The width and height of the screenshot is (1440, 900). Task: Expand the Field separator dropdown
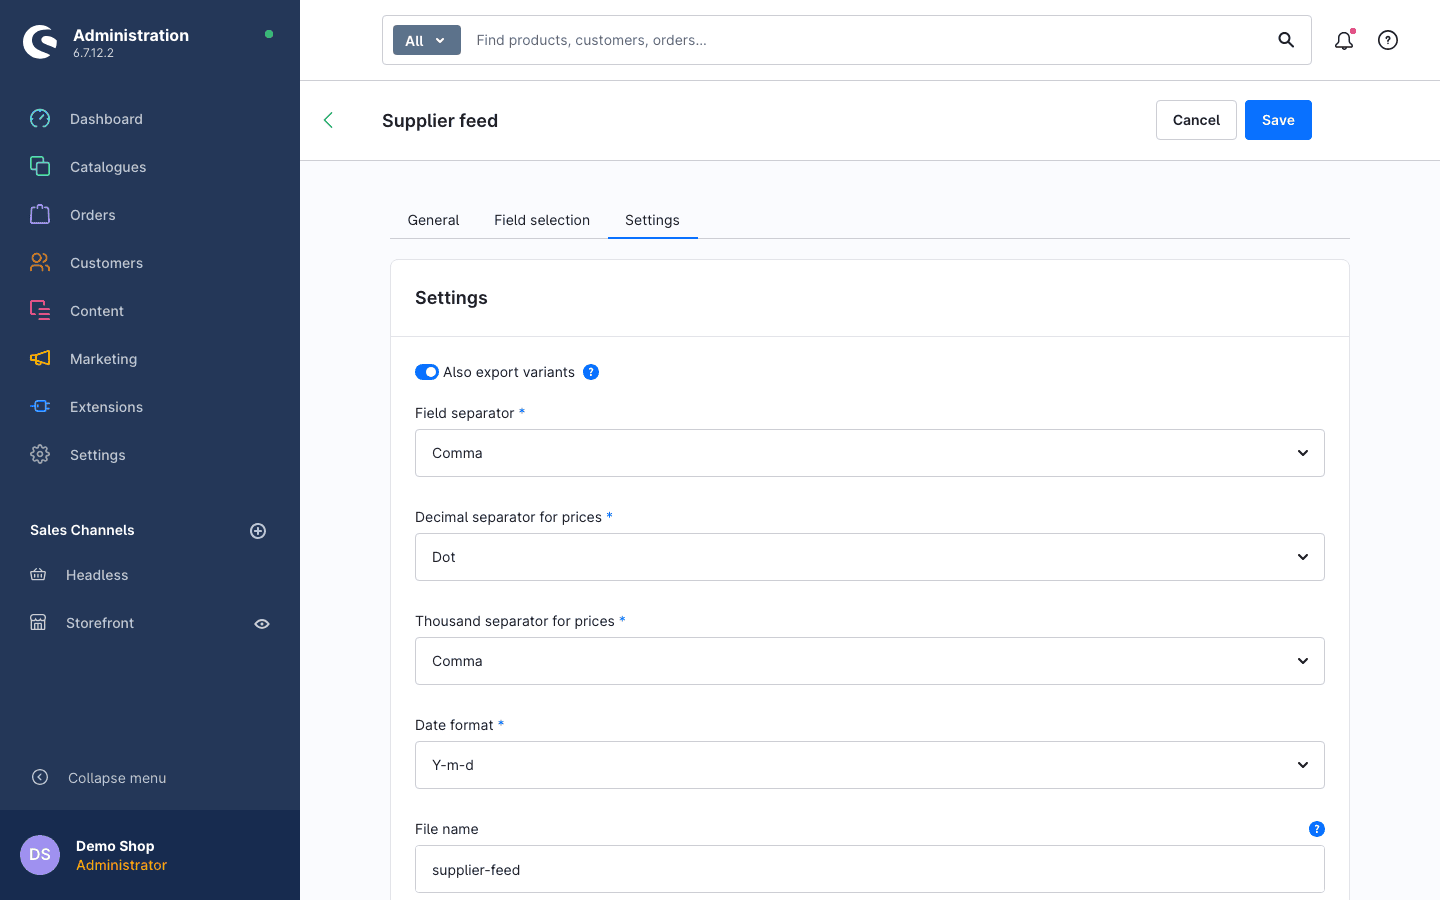click(870, 453)
